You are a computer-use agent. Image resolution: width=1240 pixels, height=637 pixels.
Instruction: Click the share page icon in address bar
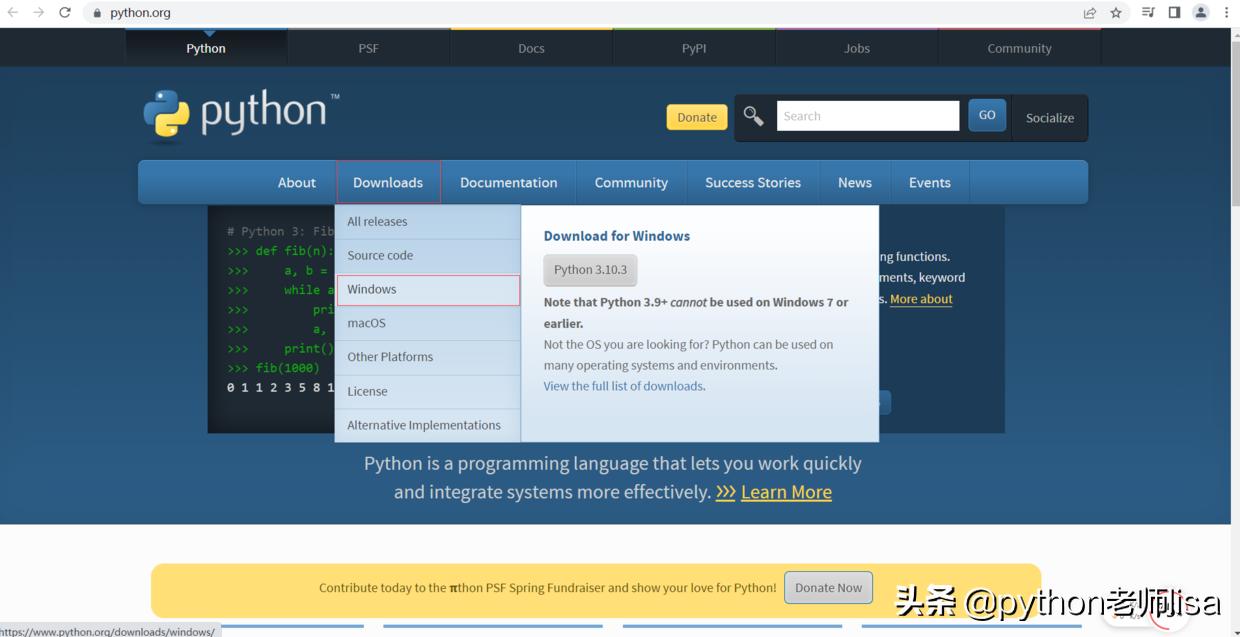click(1090, 13)
